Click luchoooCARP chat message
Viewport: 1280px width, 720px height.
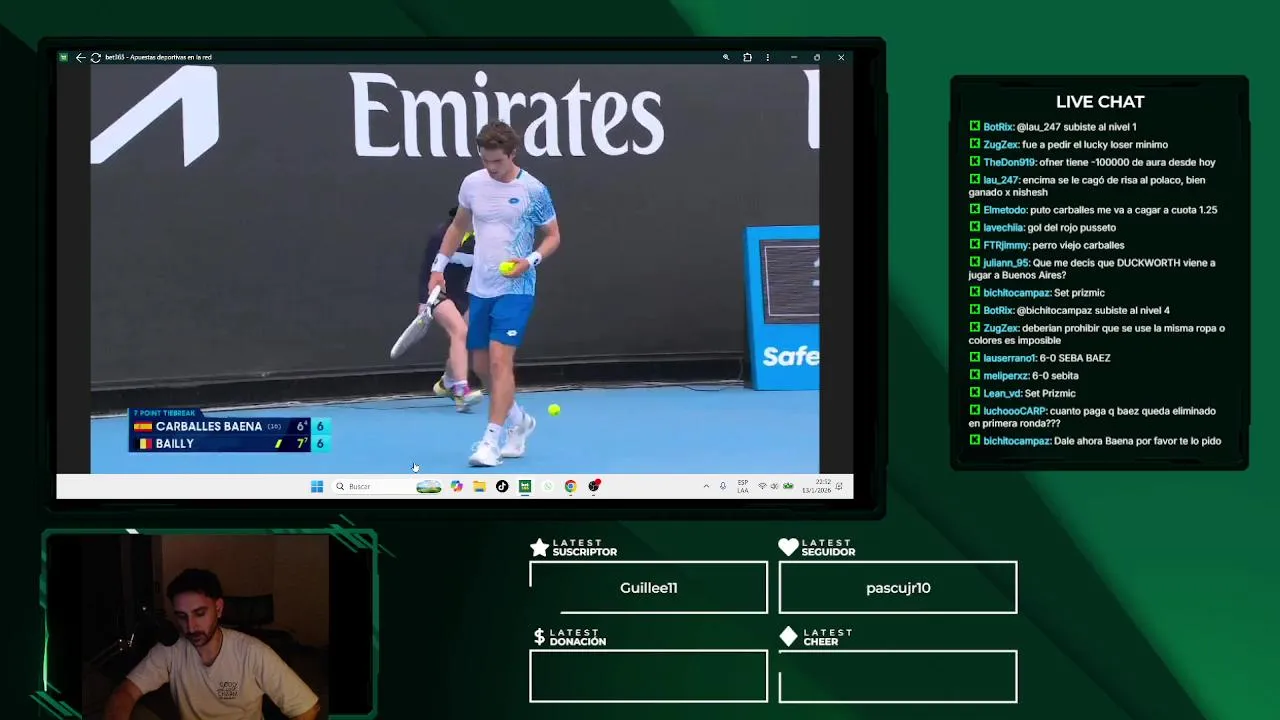click(x=1093, y=417)
